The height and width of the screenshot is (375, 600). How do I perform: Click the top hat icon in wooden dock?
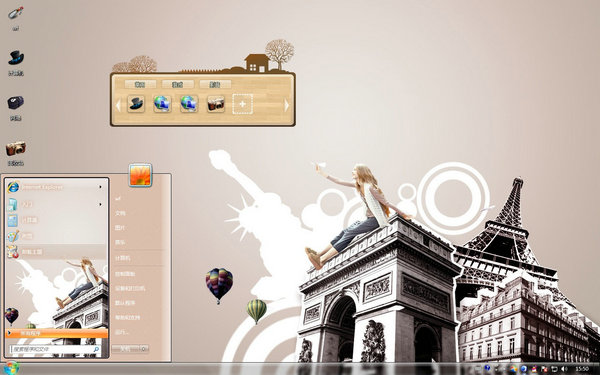point(136,104)
